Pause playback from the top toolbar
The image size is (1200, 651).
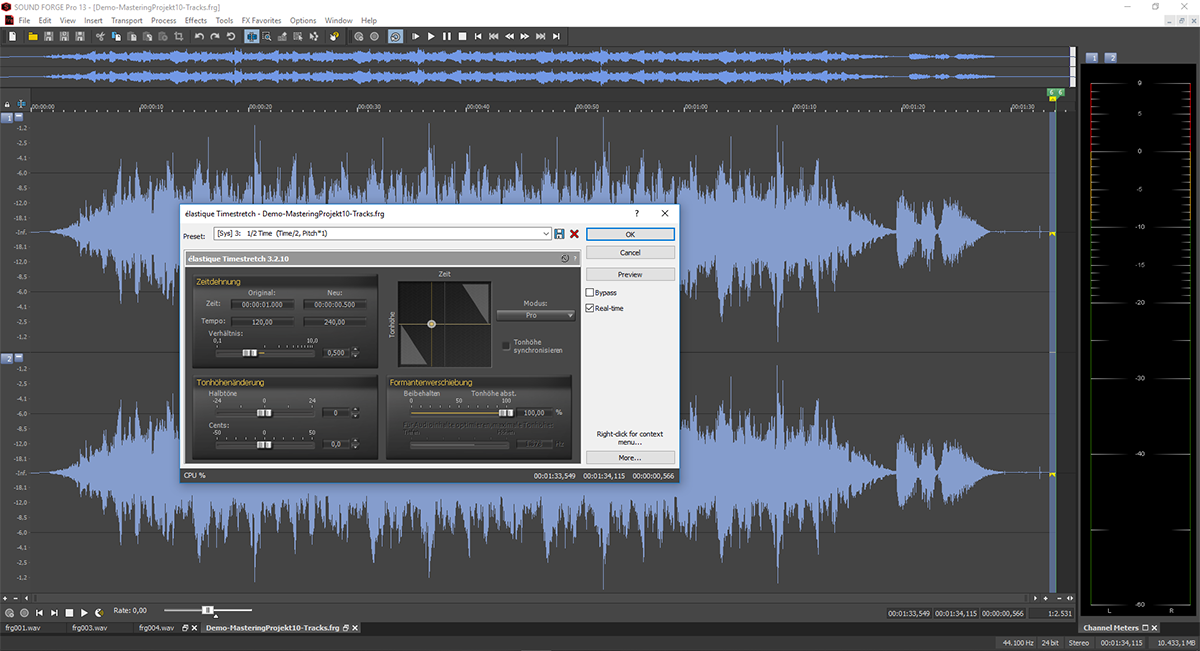(x=447, y=35)
